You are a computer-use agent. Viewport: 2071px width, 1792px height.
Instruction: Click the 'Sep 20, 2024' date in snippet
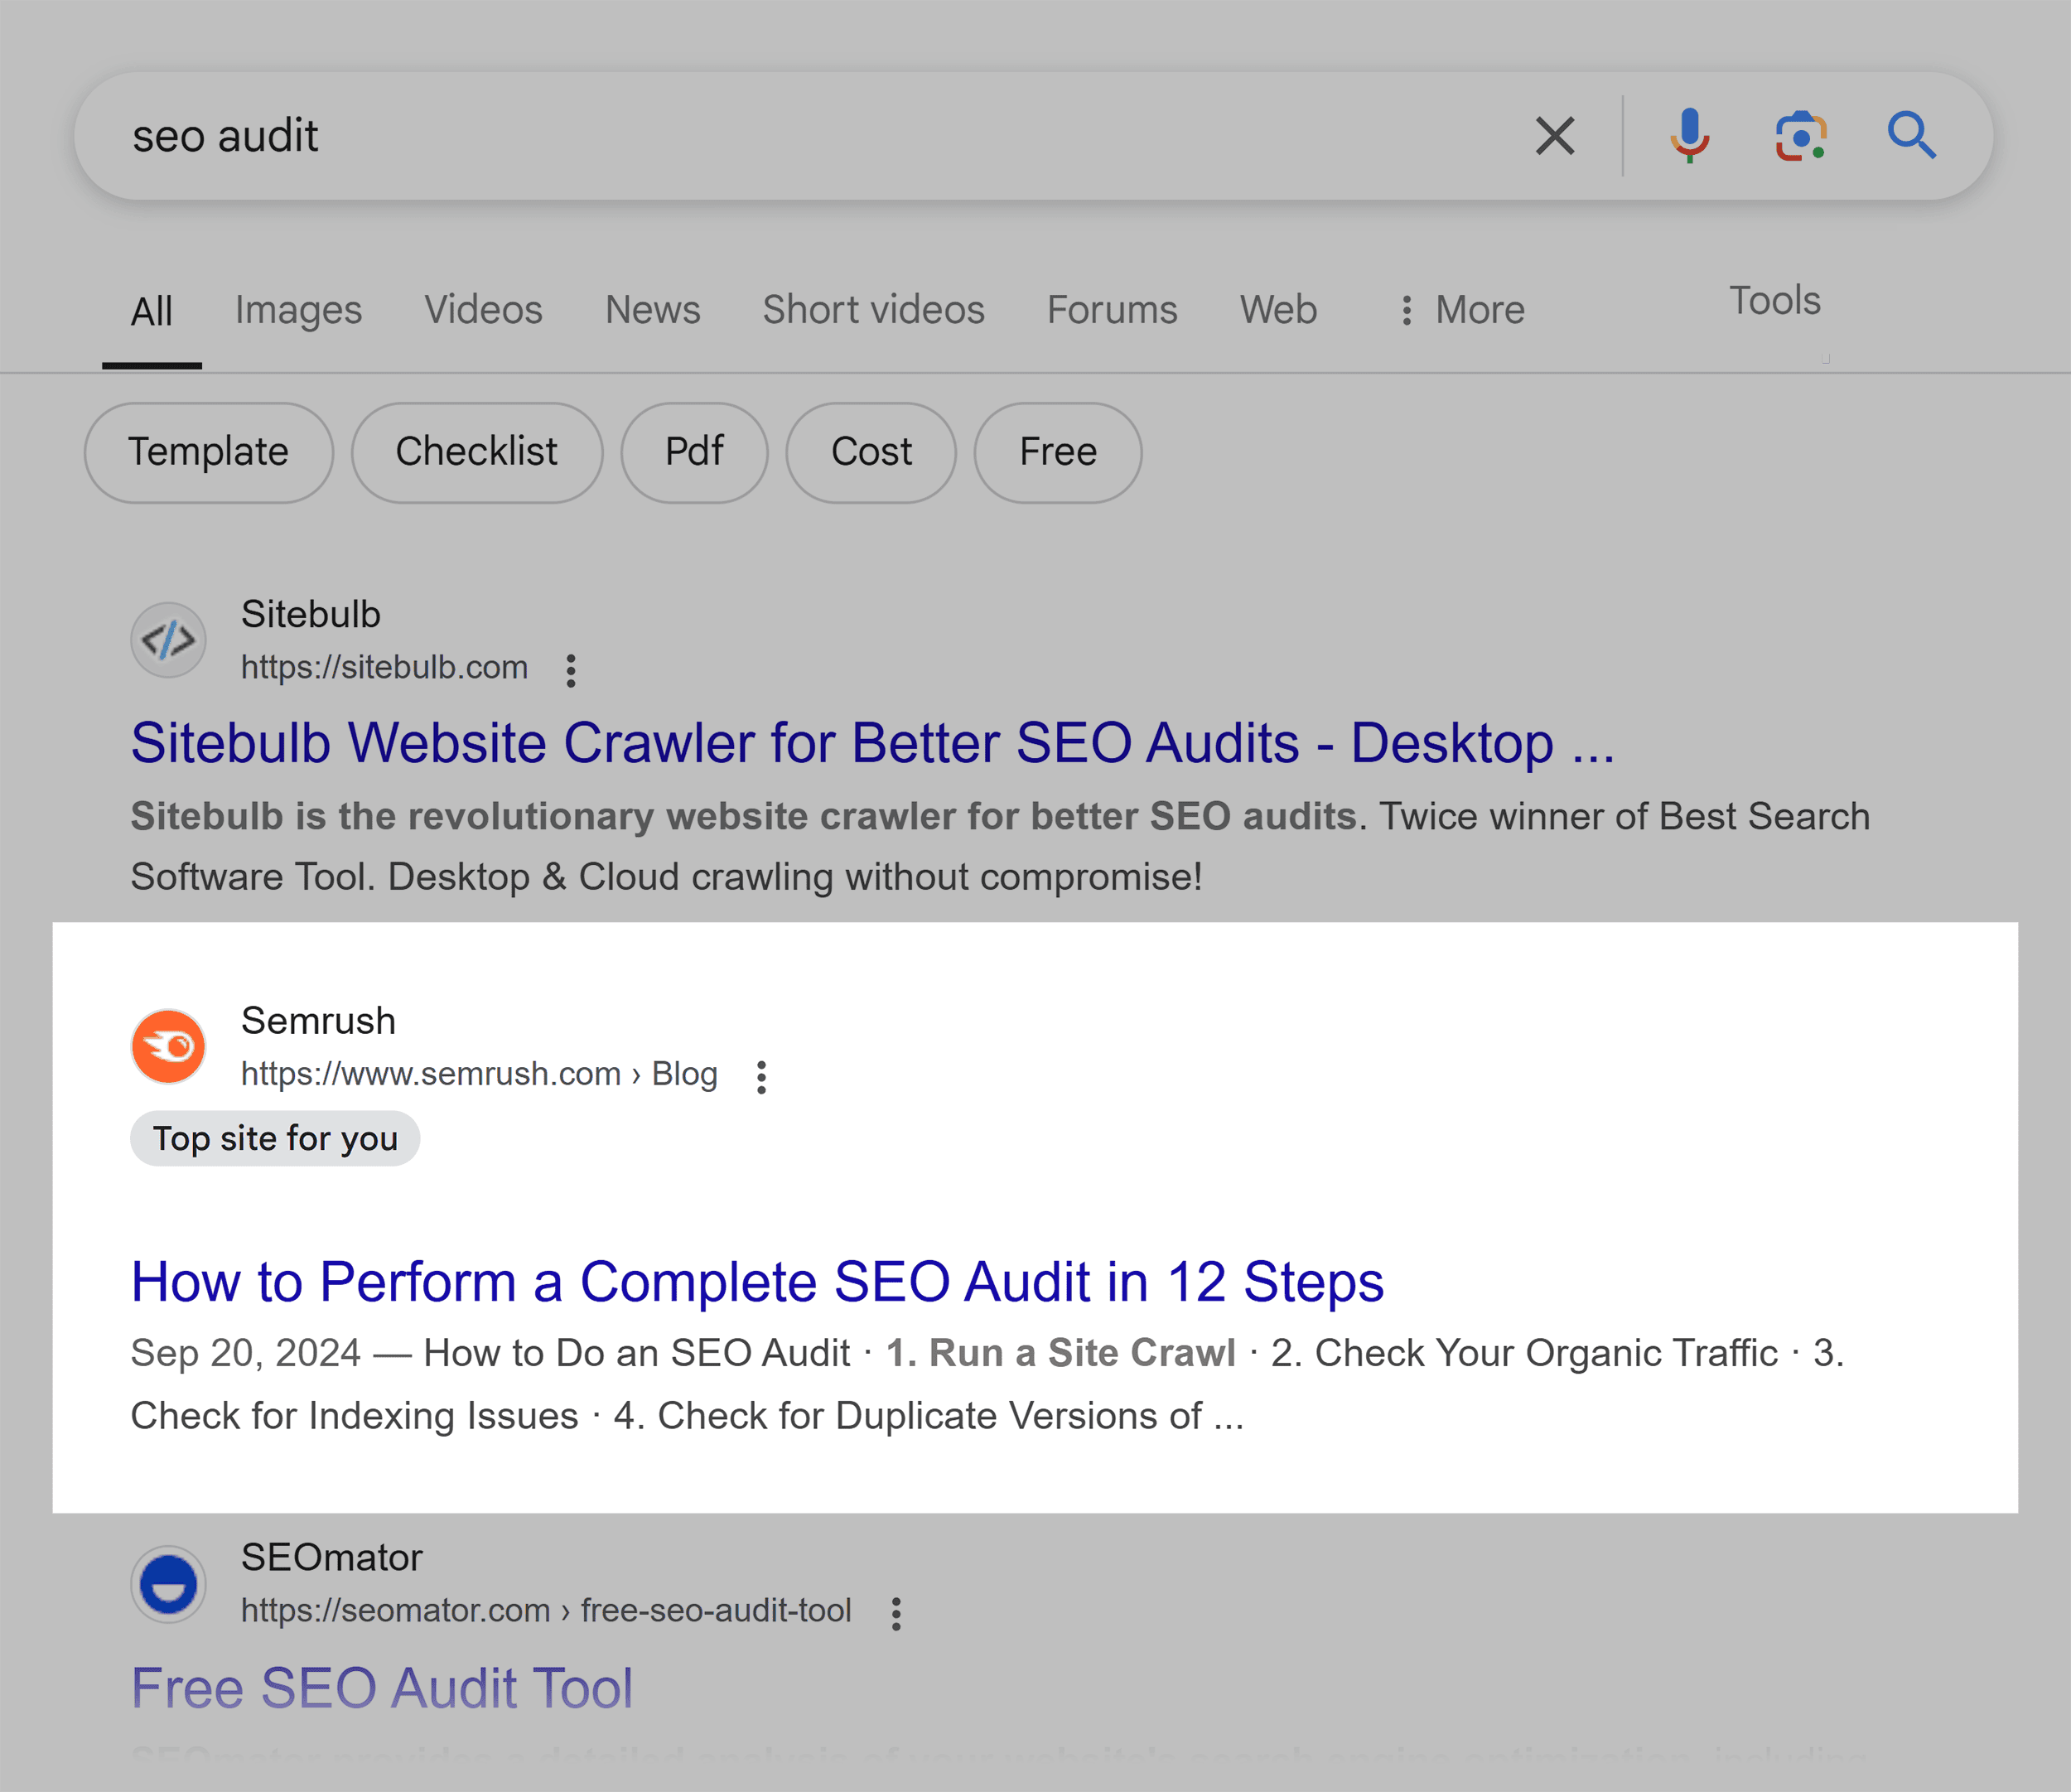click(245, 1353)
